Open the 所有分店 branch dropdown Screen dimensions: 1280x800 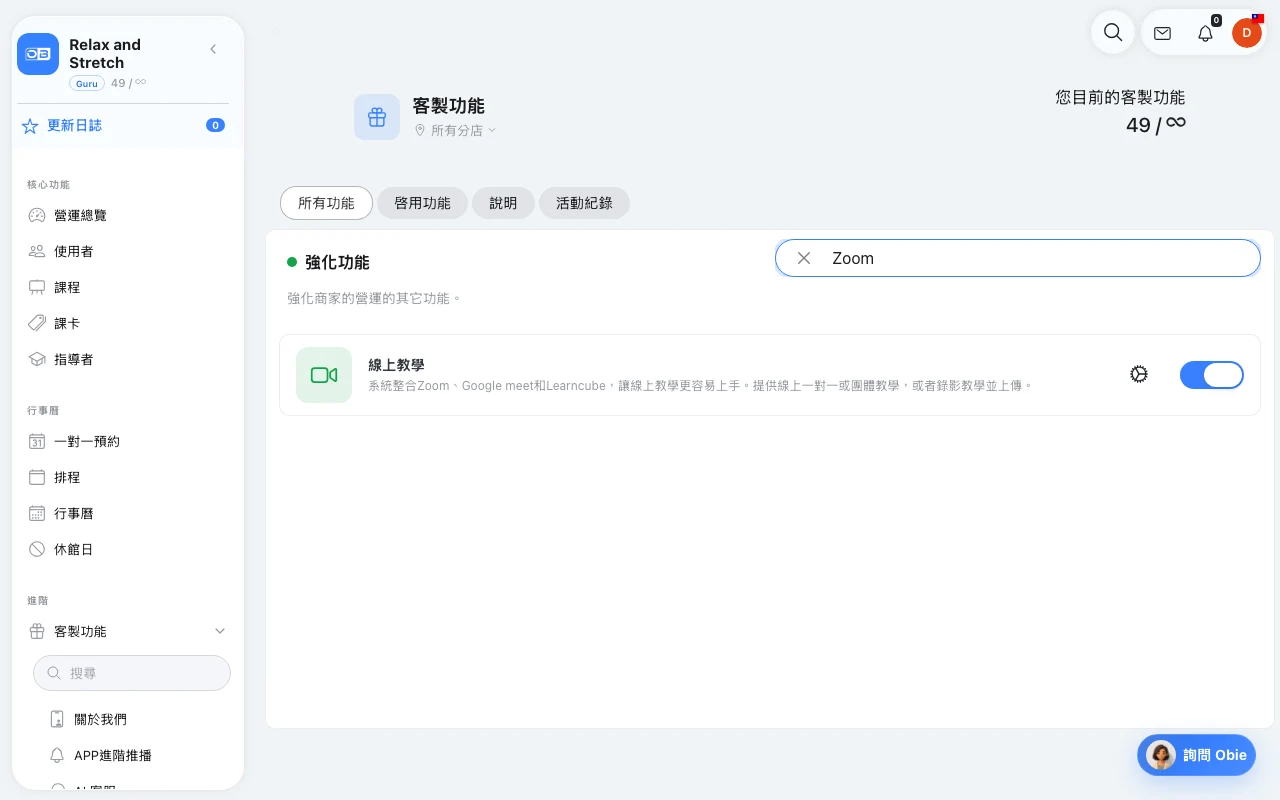[x=455, y=130]
